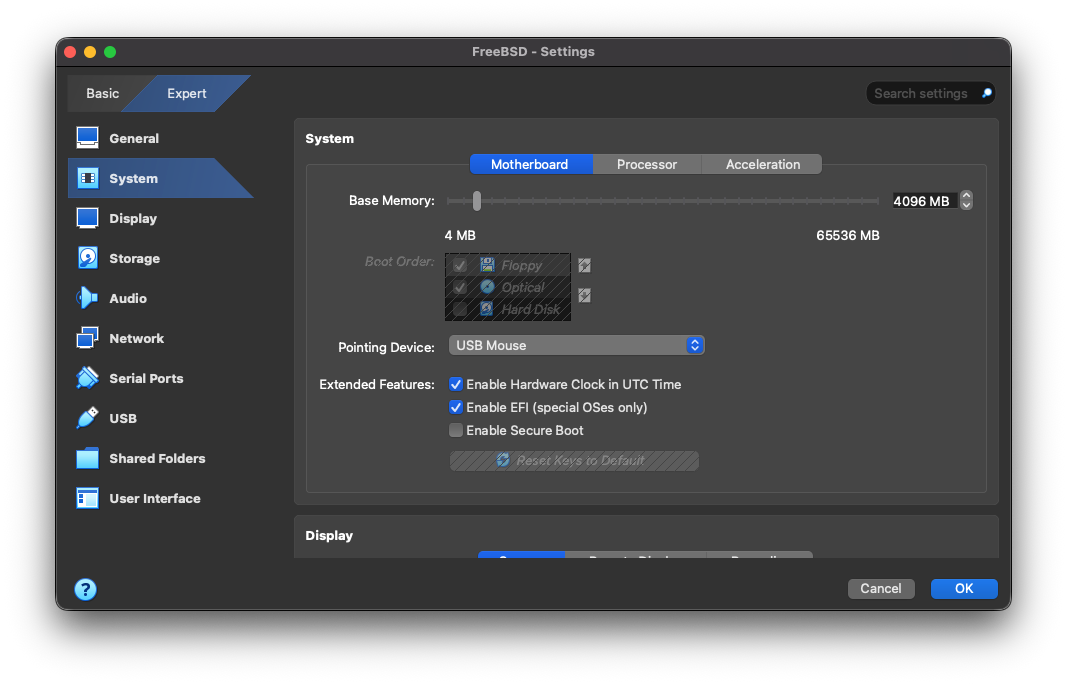Enable Secure Boot checkbox
The image size is (1067, 684).
(x=456, y=430)
